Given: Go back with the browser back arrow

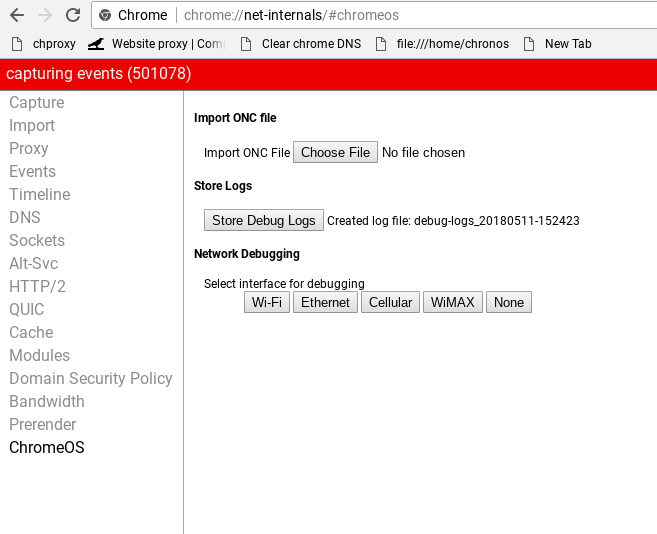Looking at the screenshot, I should coord(17,15).
